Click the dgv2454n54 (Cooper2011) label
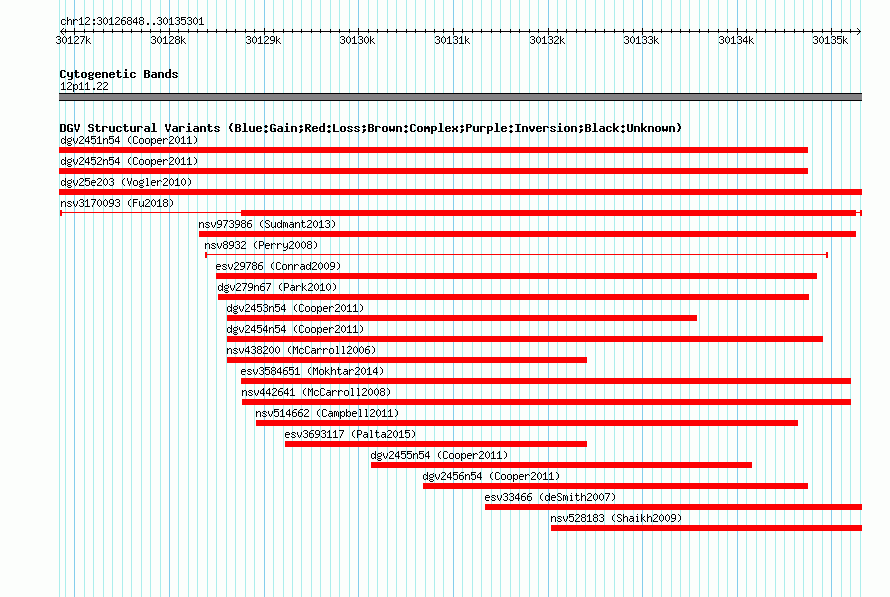 coord(295,329)
